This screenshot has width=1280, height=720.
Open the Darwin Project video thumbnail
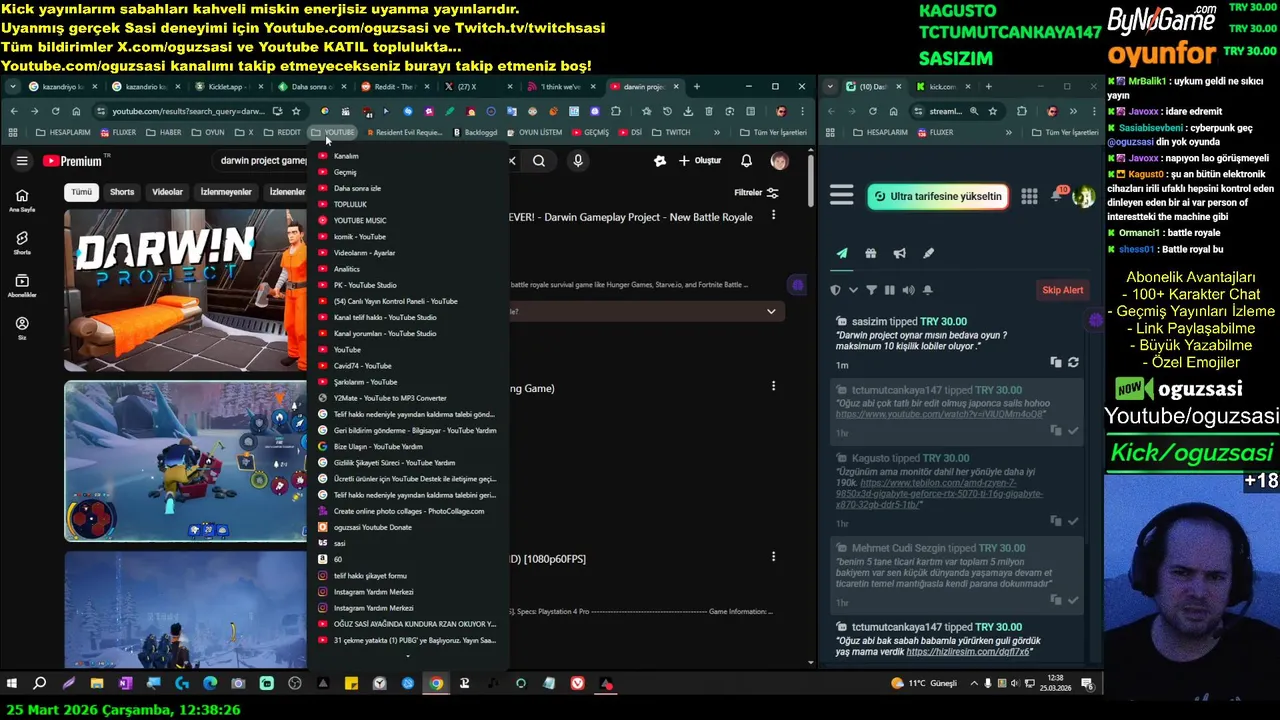[186, 290]
